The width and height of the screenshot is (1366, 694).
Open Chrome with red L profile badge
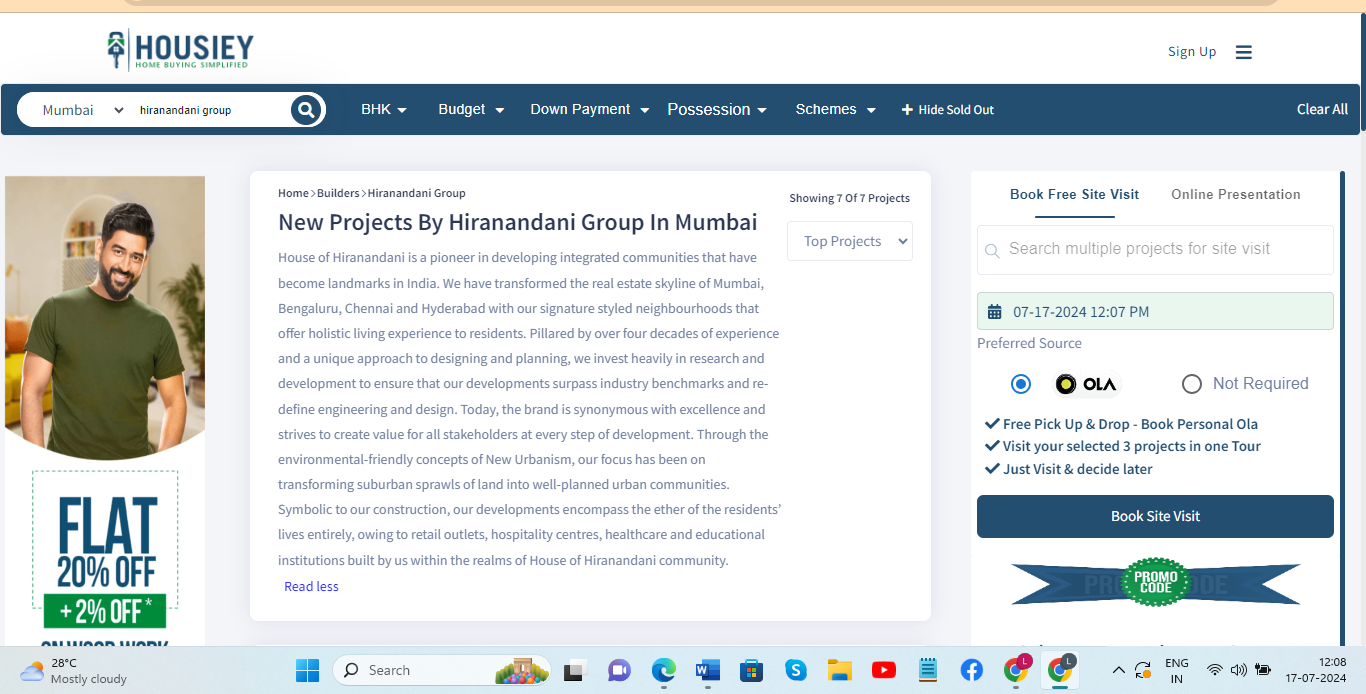(x=1016, y=669)
